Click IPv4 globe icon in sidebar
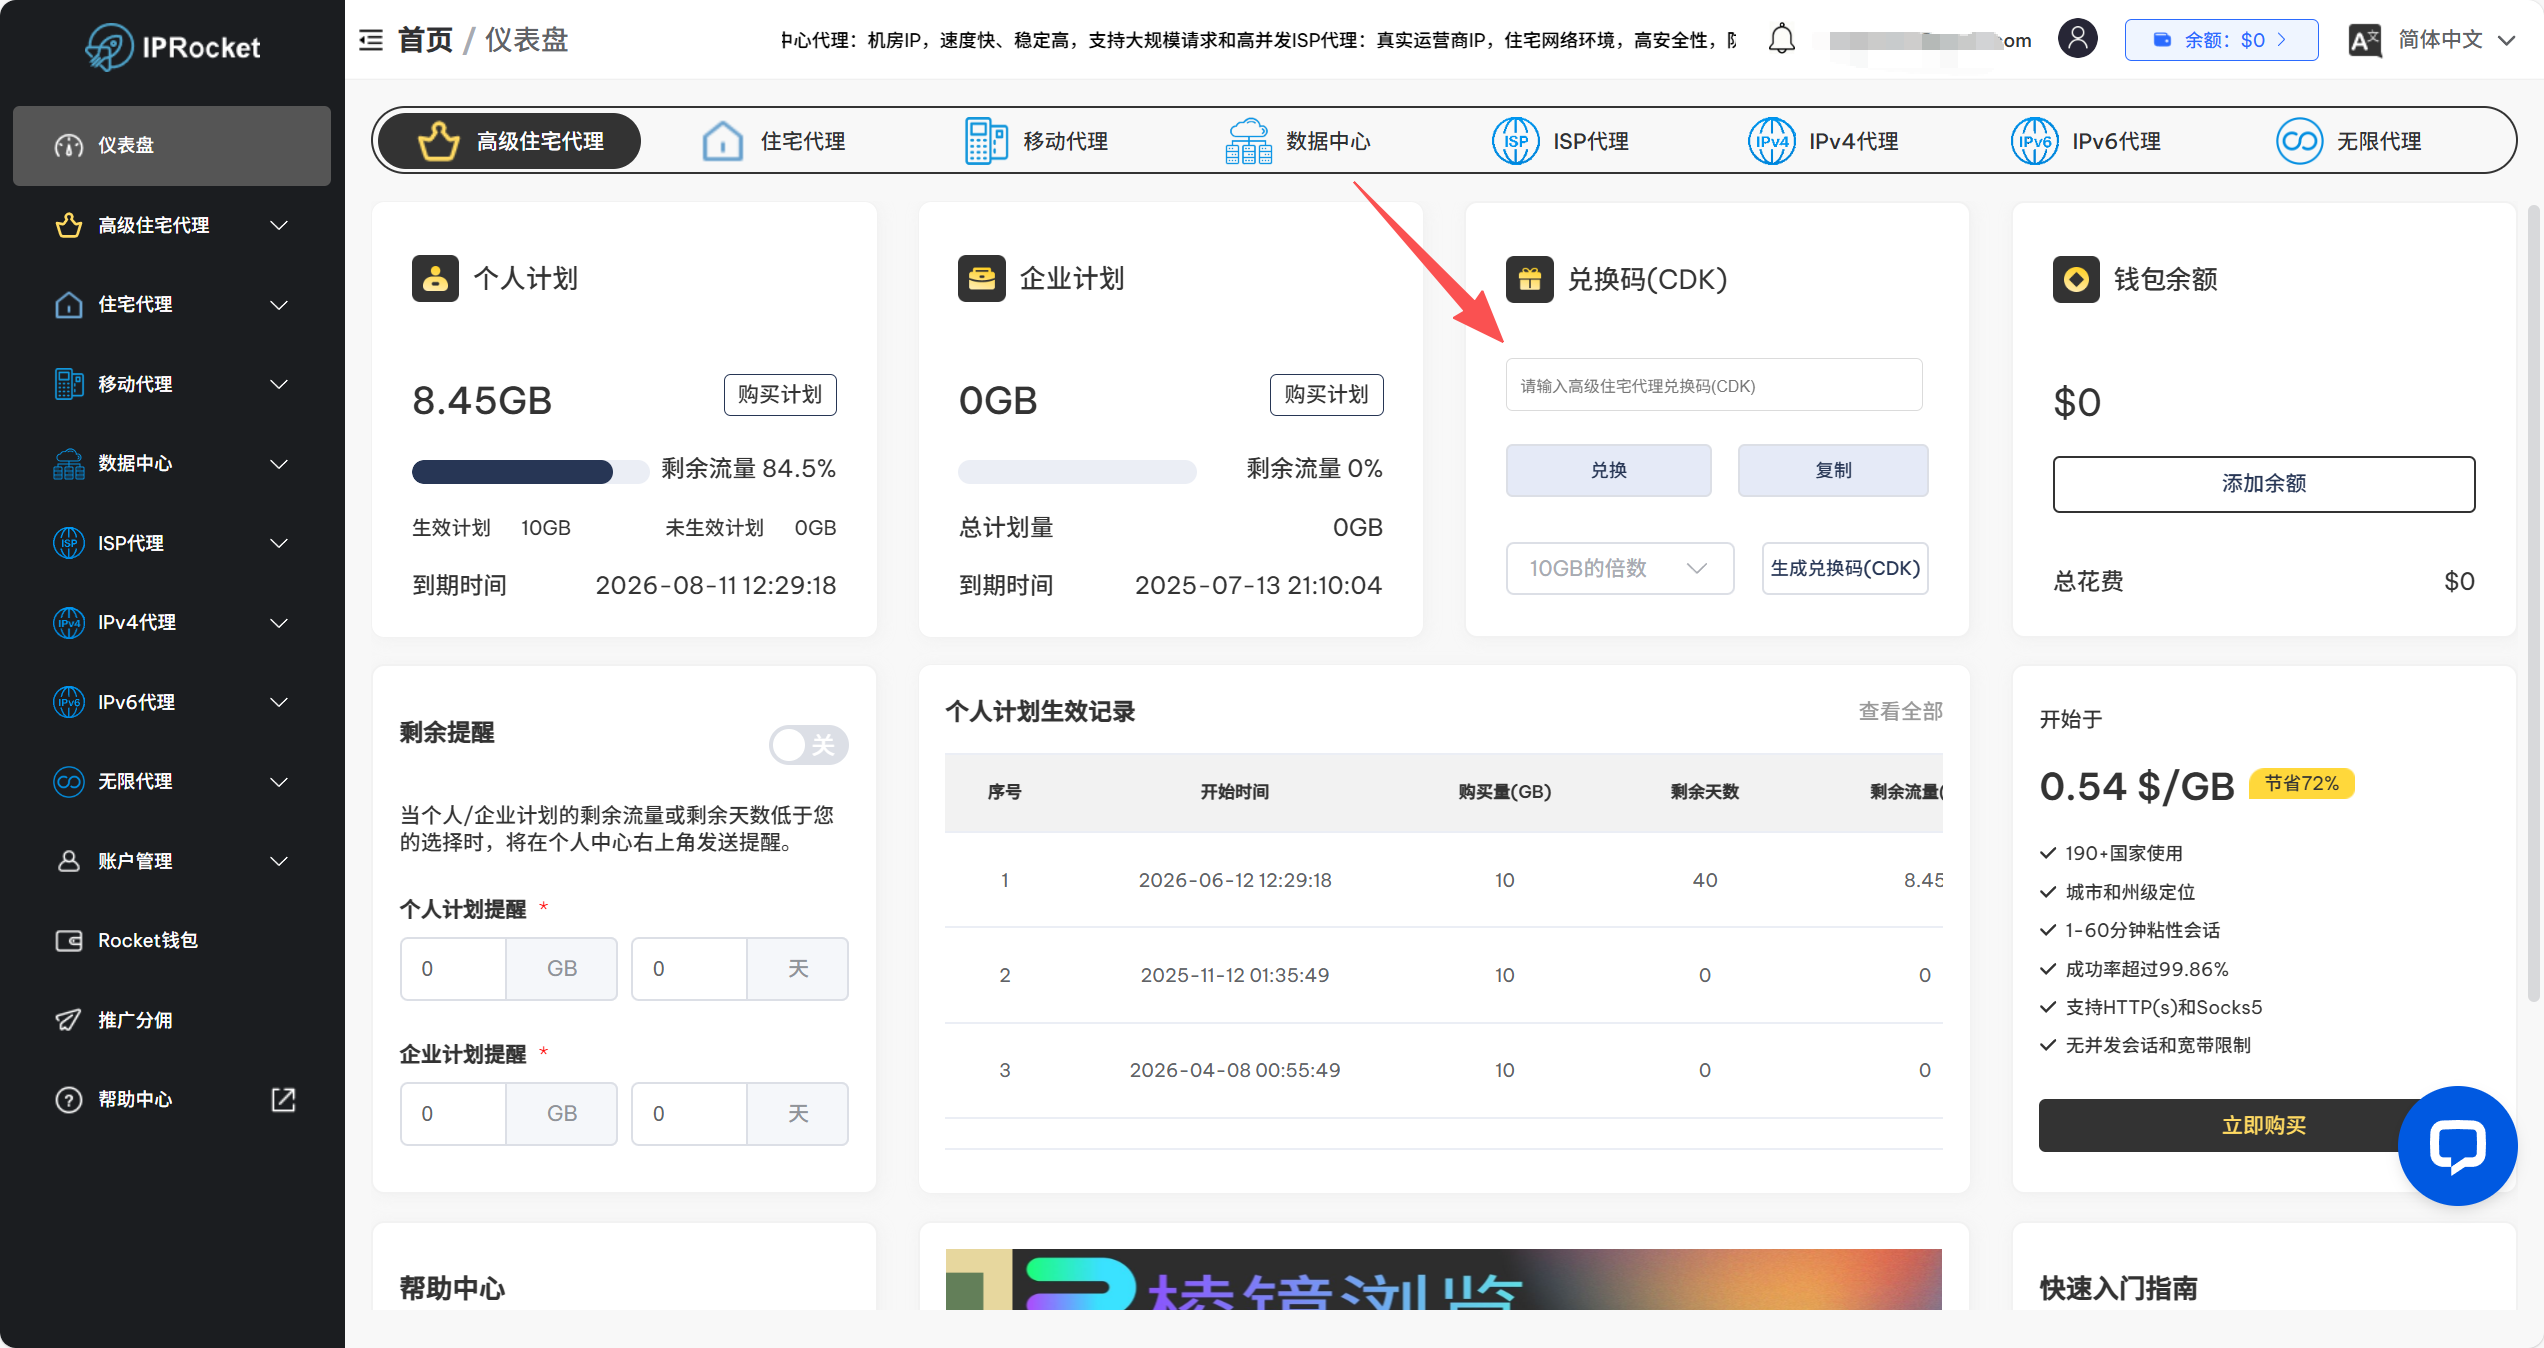 click(68, 622)
